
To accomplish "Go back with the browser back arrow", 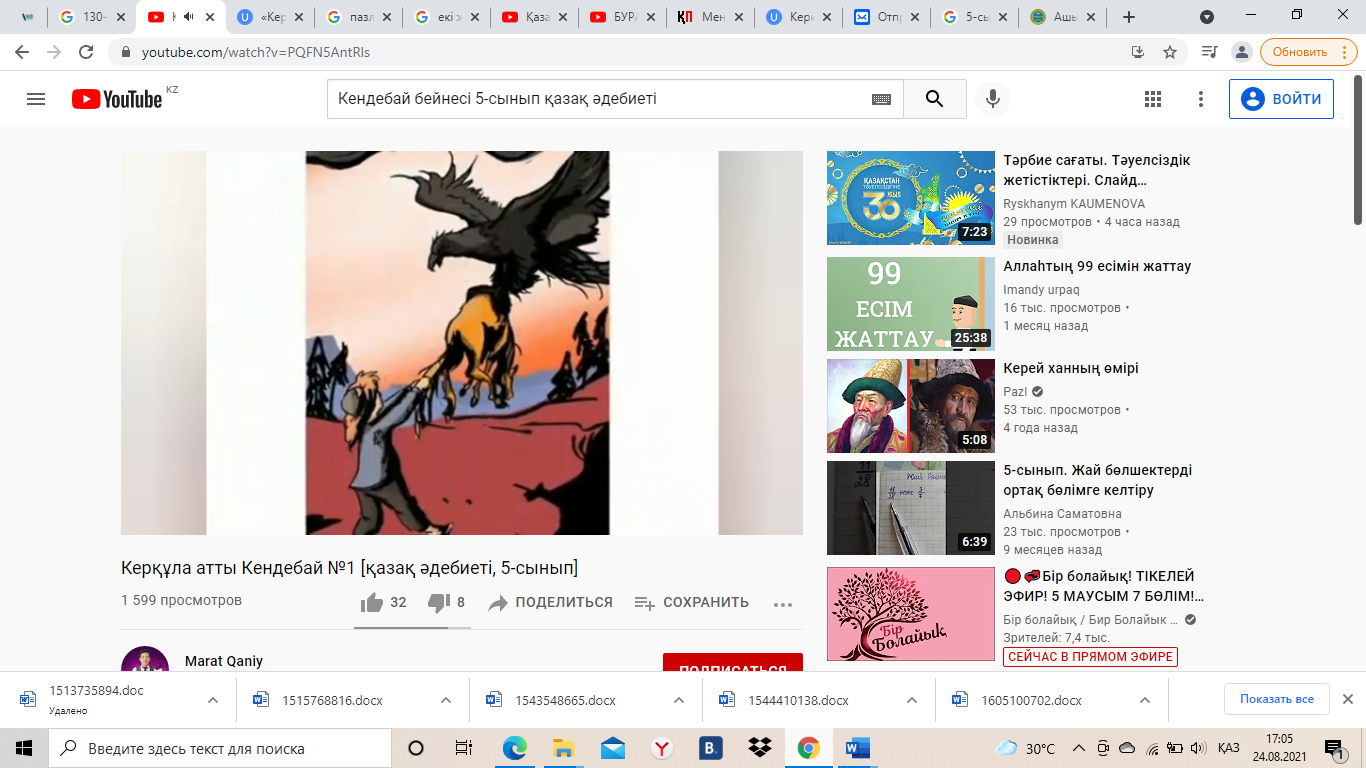I will click(22, 52).
